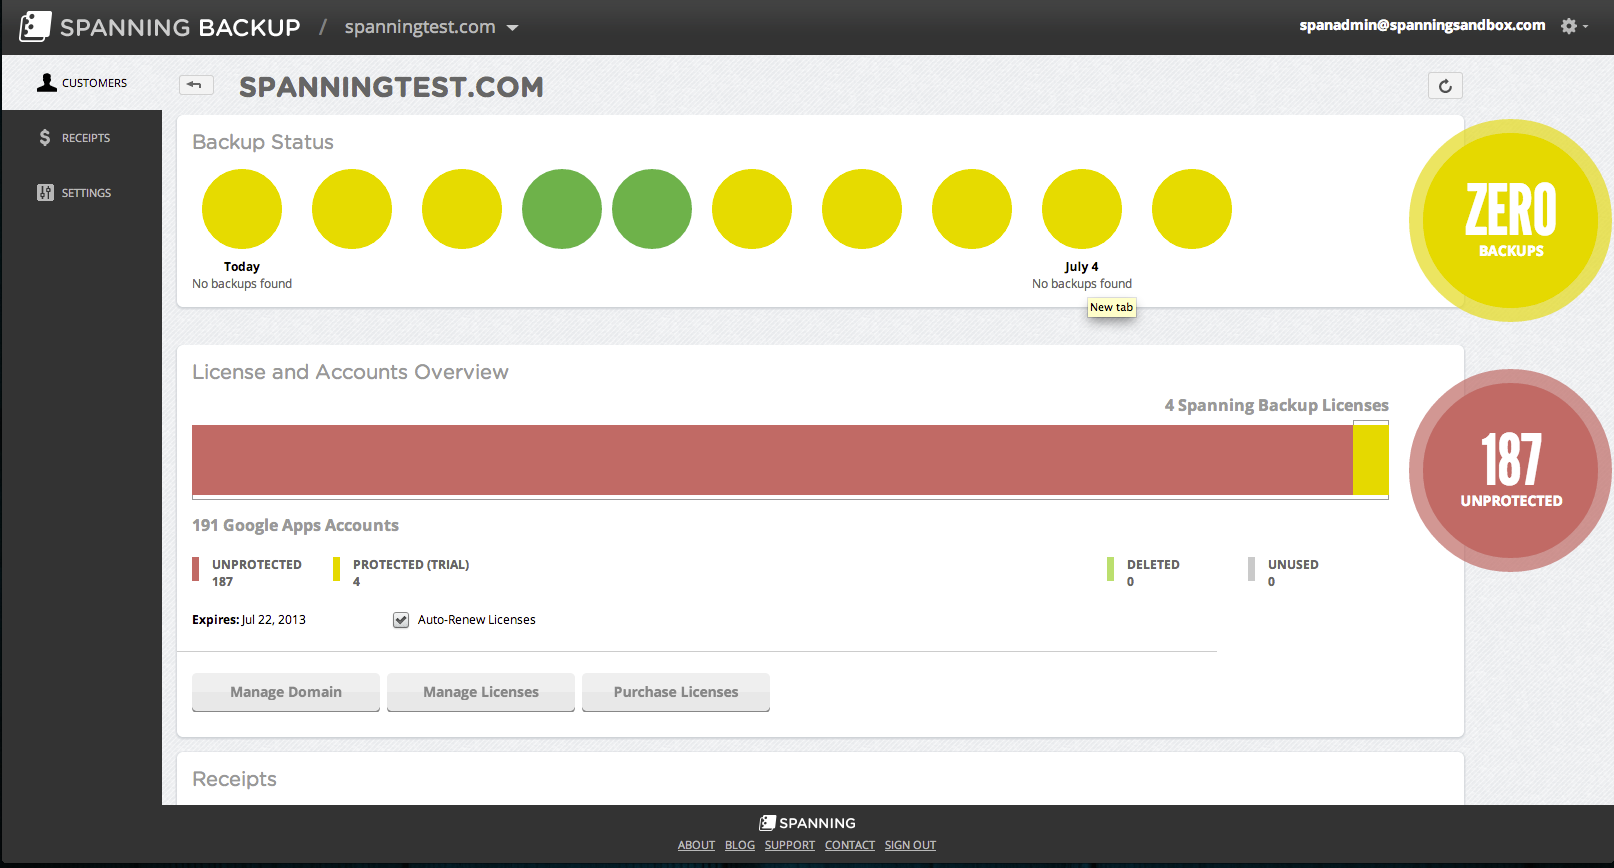Click the Sign Out link

910,845
